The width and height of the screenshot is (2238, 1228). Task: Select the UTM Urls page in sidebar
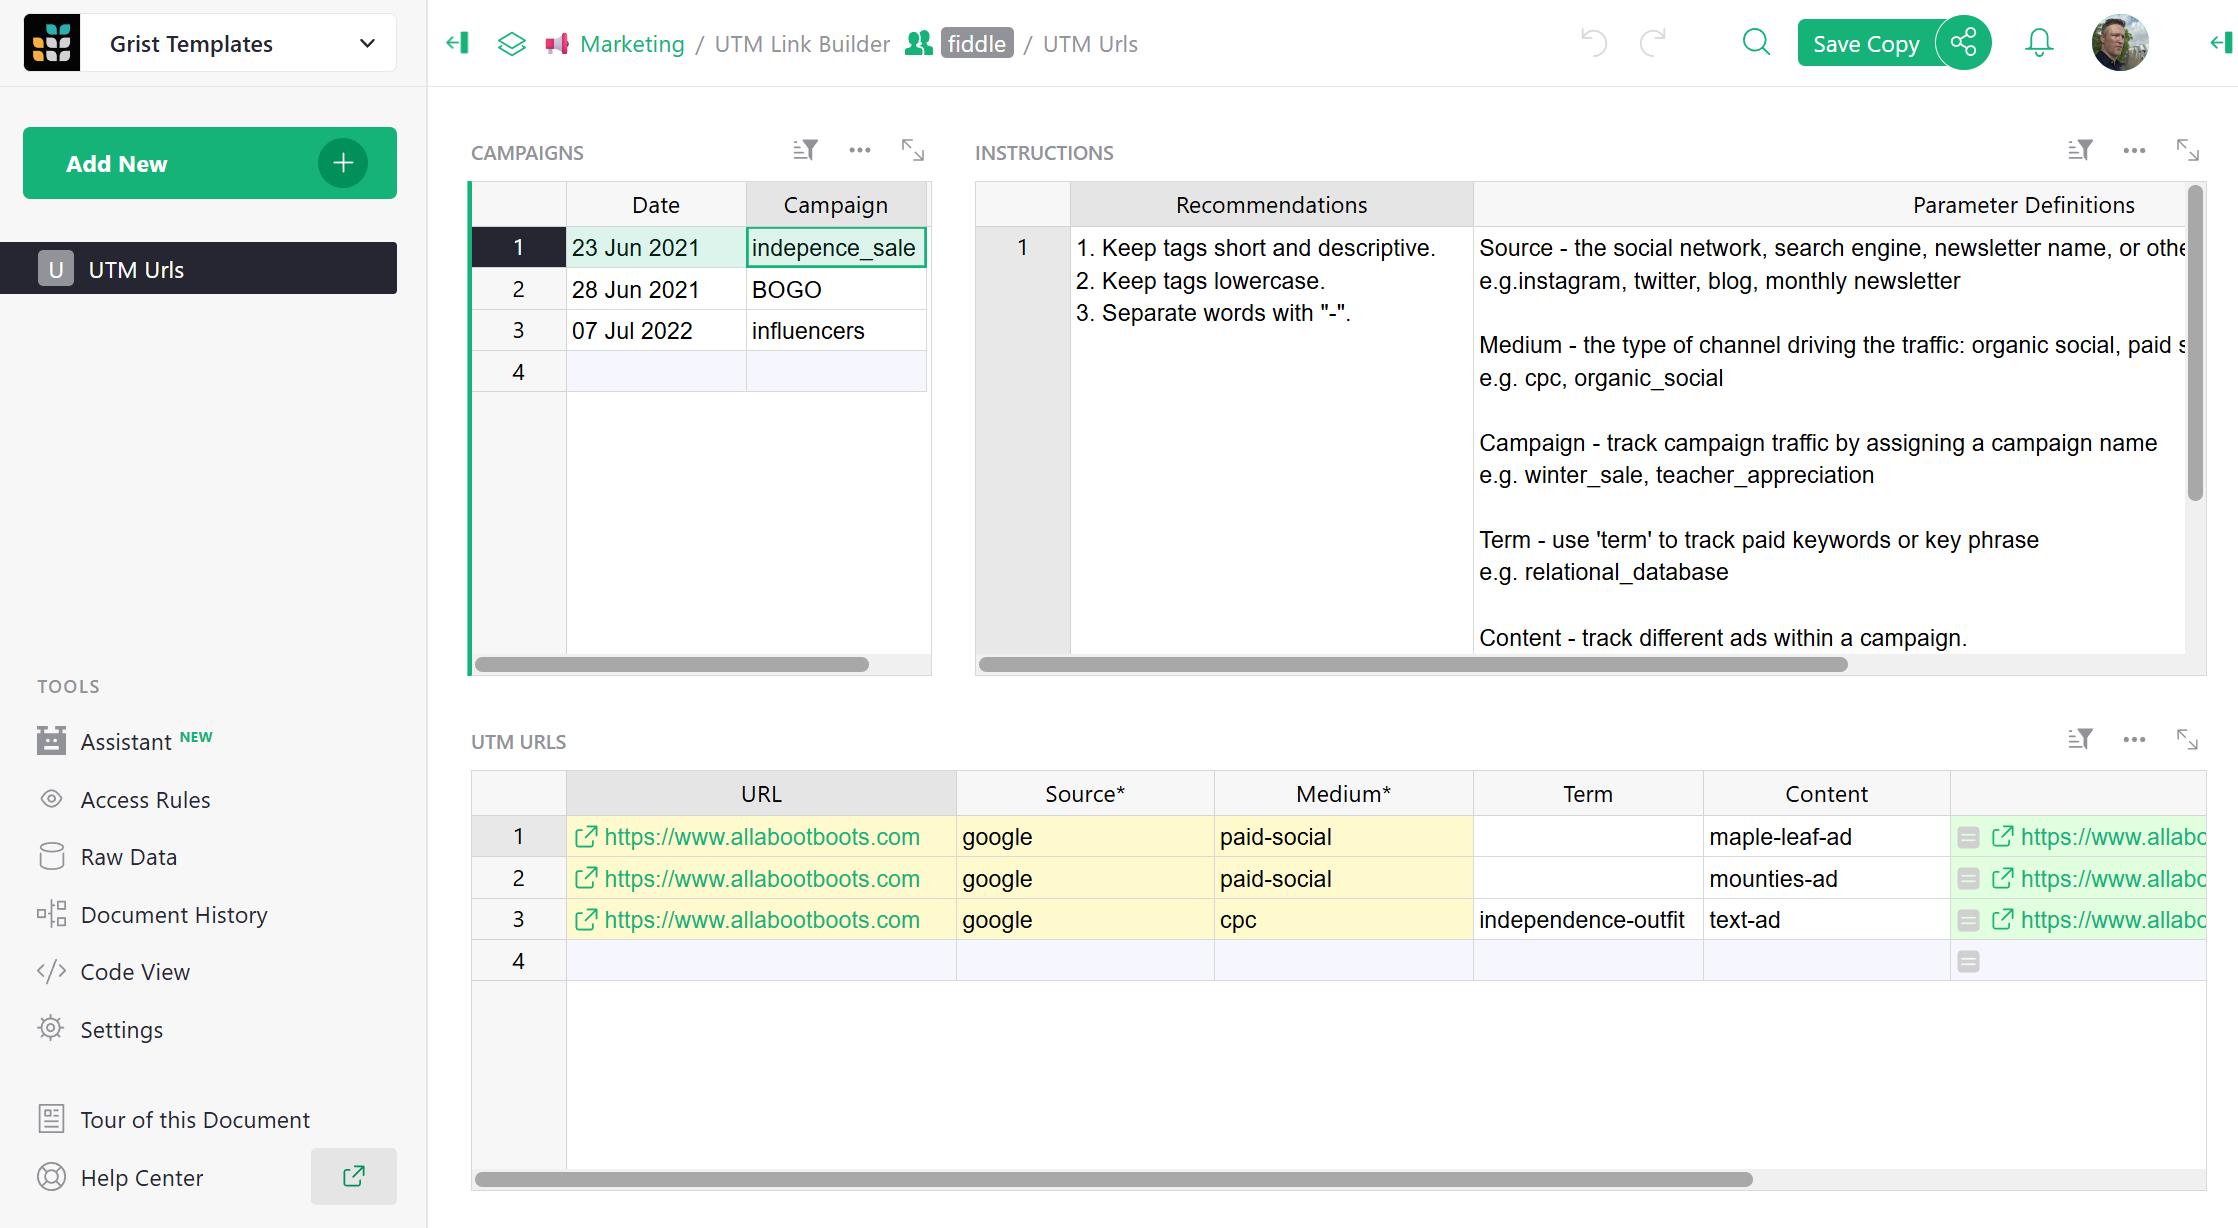click(x=136, y=268)
